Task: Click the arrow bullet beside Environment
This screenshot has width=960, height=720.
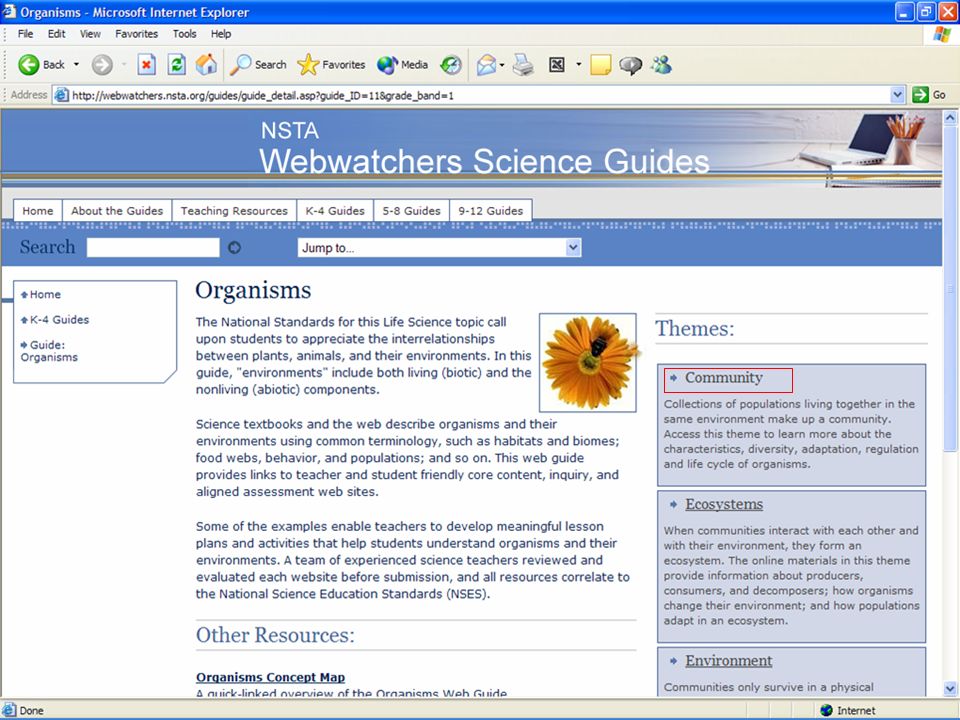Action: [x=673, y=661]
